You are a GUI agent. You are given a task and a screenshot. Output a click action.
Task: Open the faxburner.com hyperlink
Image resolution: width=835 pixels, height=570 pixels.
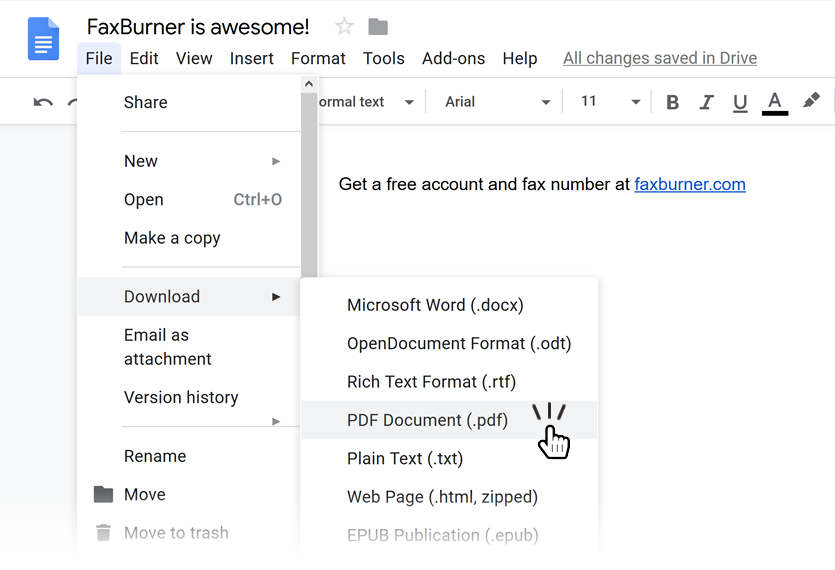(x=690, y=184)
